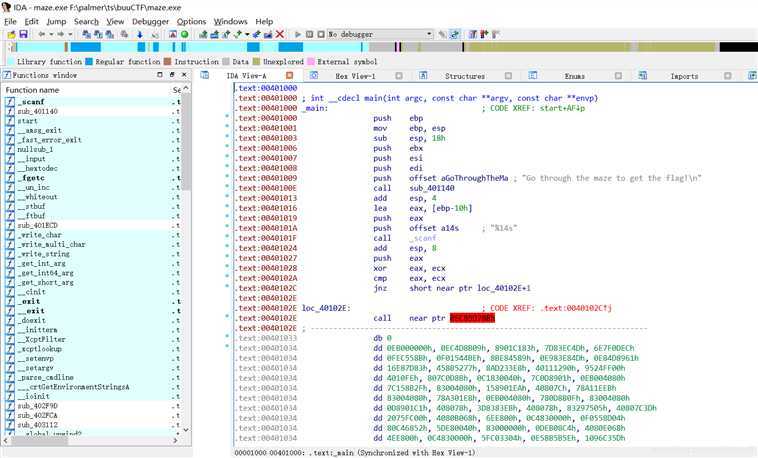The width and height of the screenshot is (758, 458).
Task: Open the View menu
Action: pyautogui.click(x=115, y=22)
